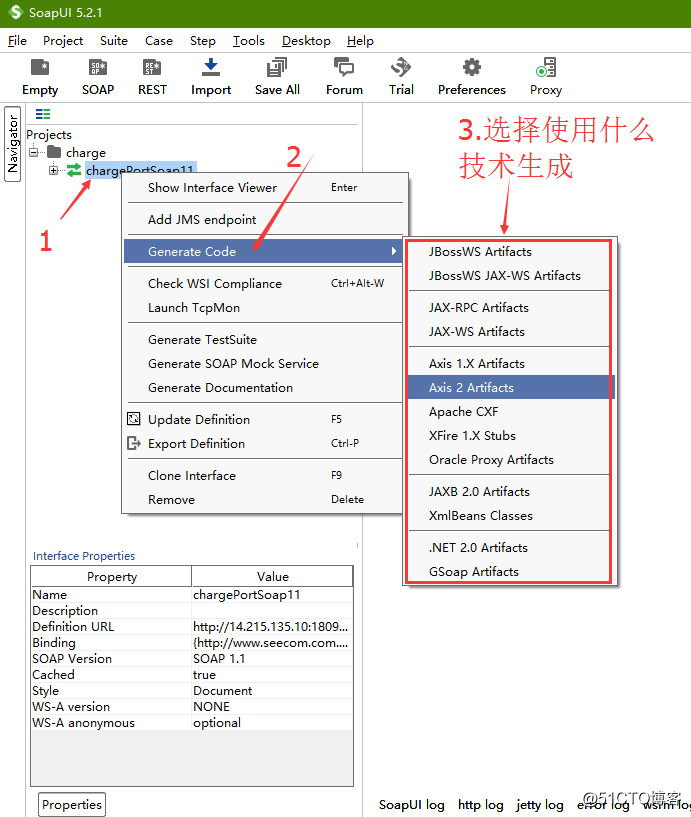This screenshot has height=817, width=691.
Task: Click the Update Definition refresh icon
Action: (x=134, y=419)
